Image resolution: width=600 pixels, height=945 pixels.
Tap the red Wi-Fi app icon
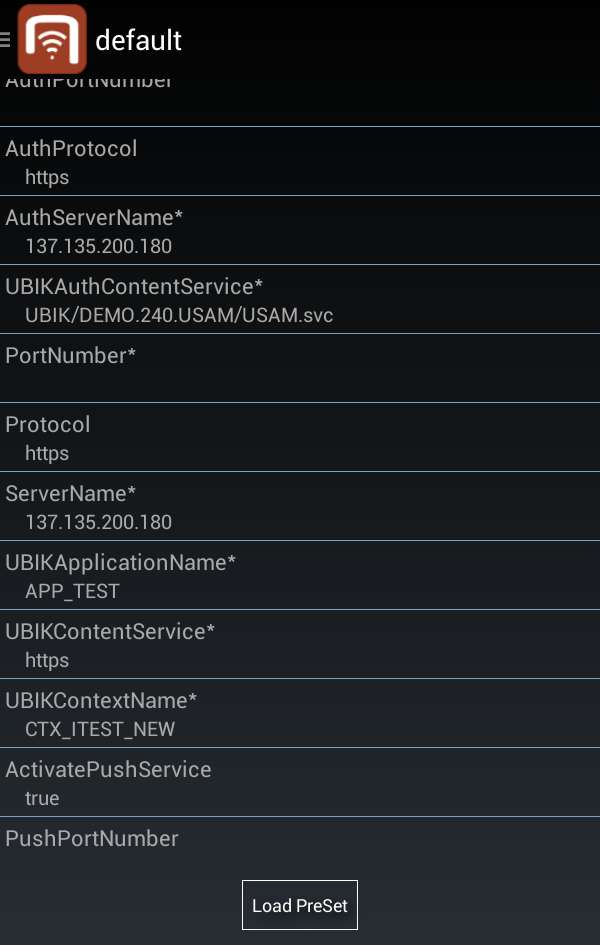tap(52, 39)
